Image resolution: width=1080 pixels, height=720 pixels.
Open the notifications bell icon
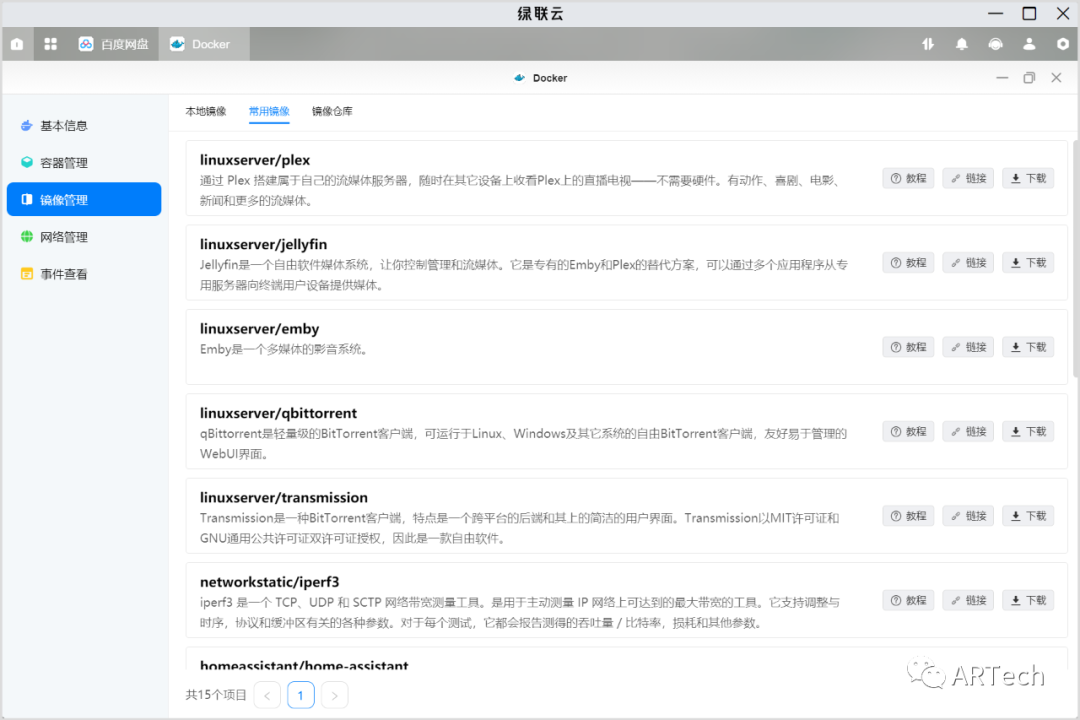click(x=962, y=44)
